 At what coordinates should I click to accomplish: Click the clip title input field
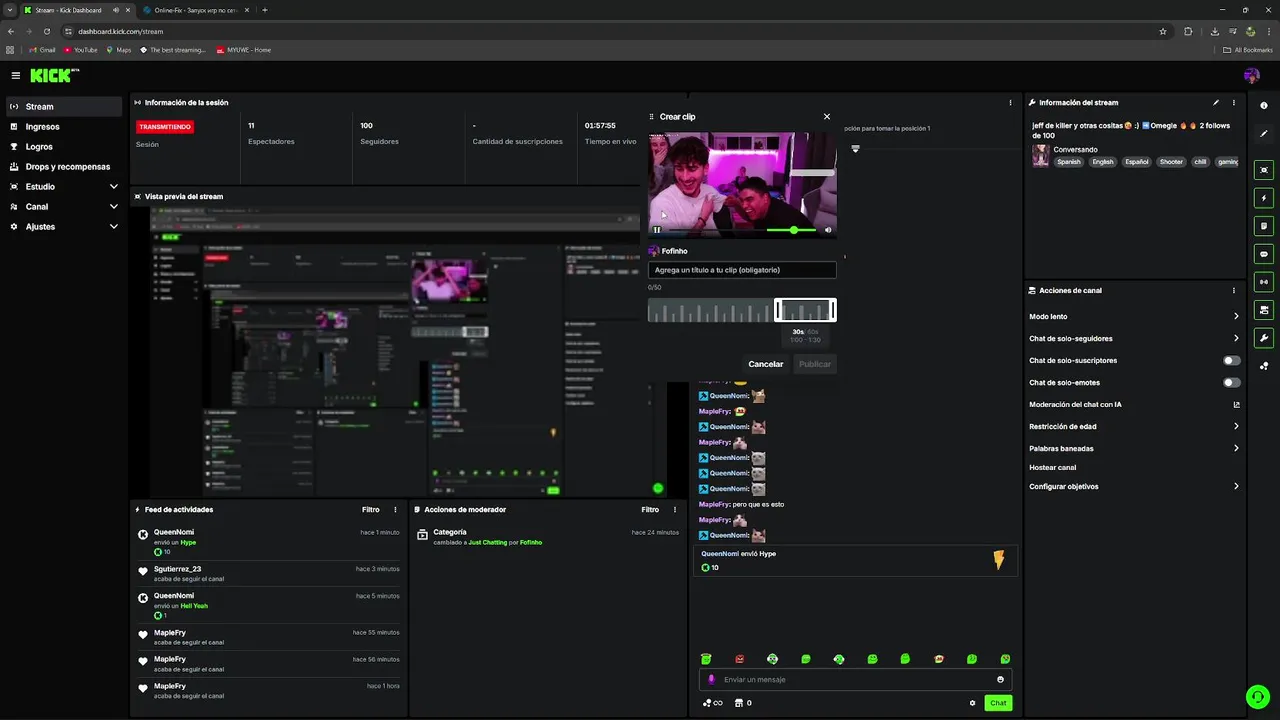pos(742,270)
